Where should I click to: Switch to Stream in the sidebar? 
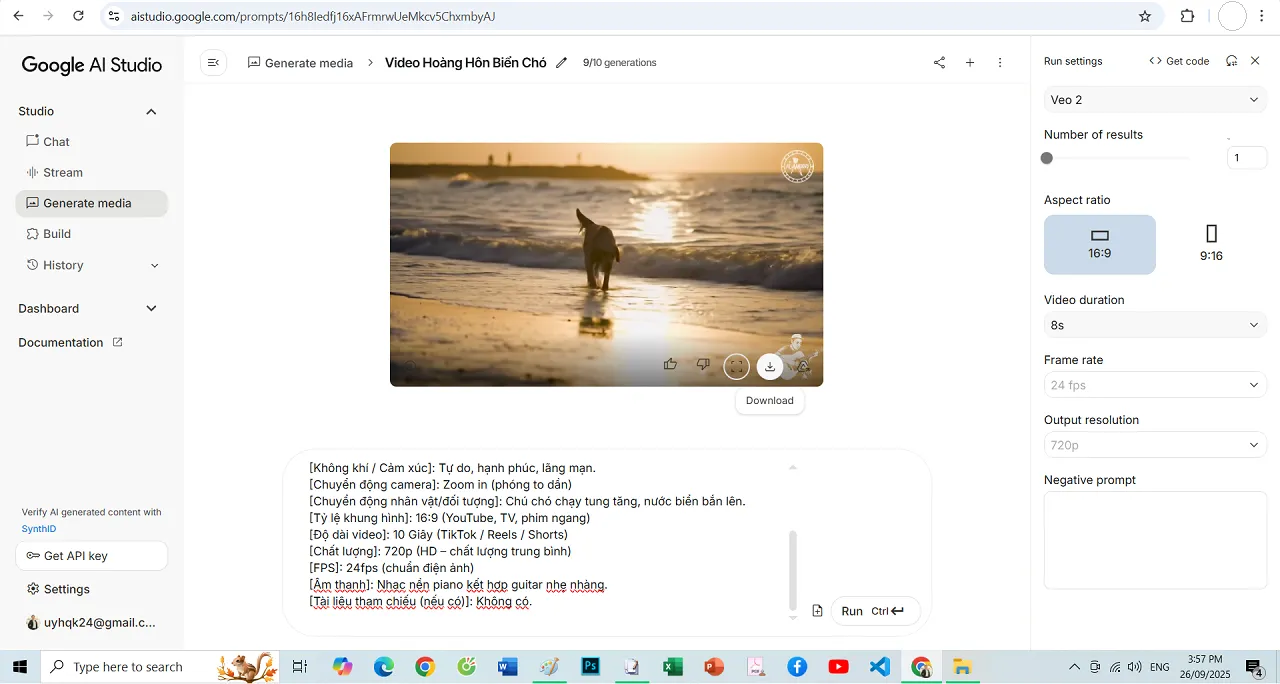point(64,172)
